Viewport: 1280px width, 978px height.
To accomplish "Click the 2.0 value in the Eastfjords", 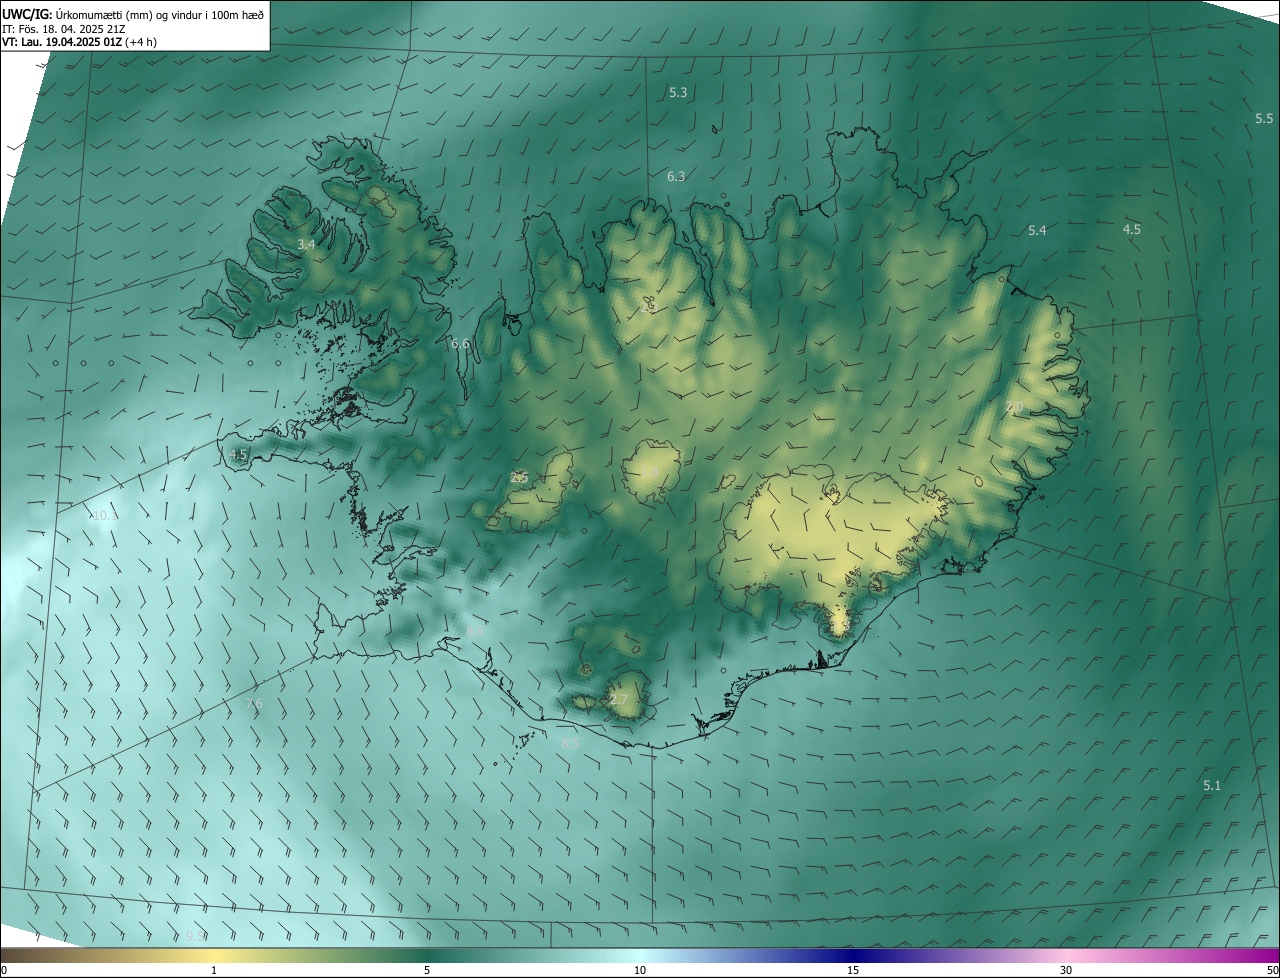I will (1014, 407).
